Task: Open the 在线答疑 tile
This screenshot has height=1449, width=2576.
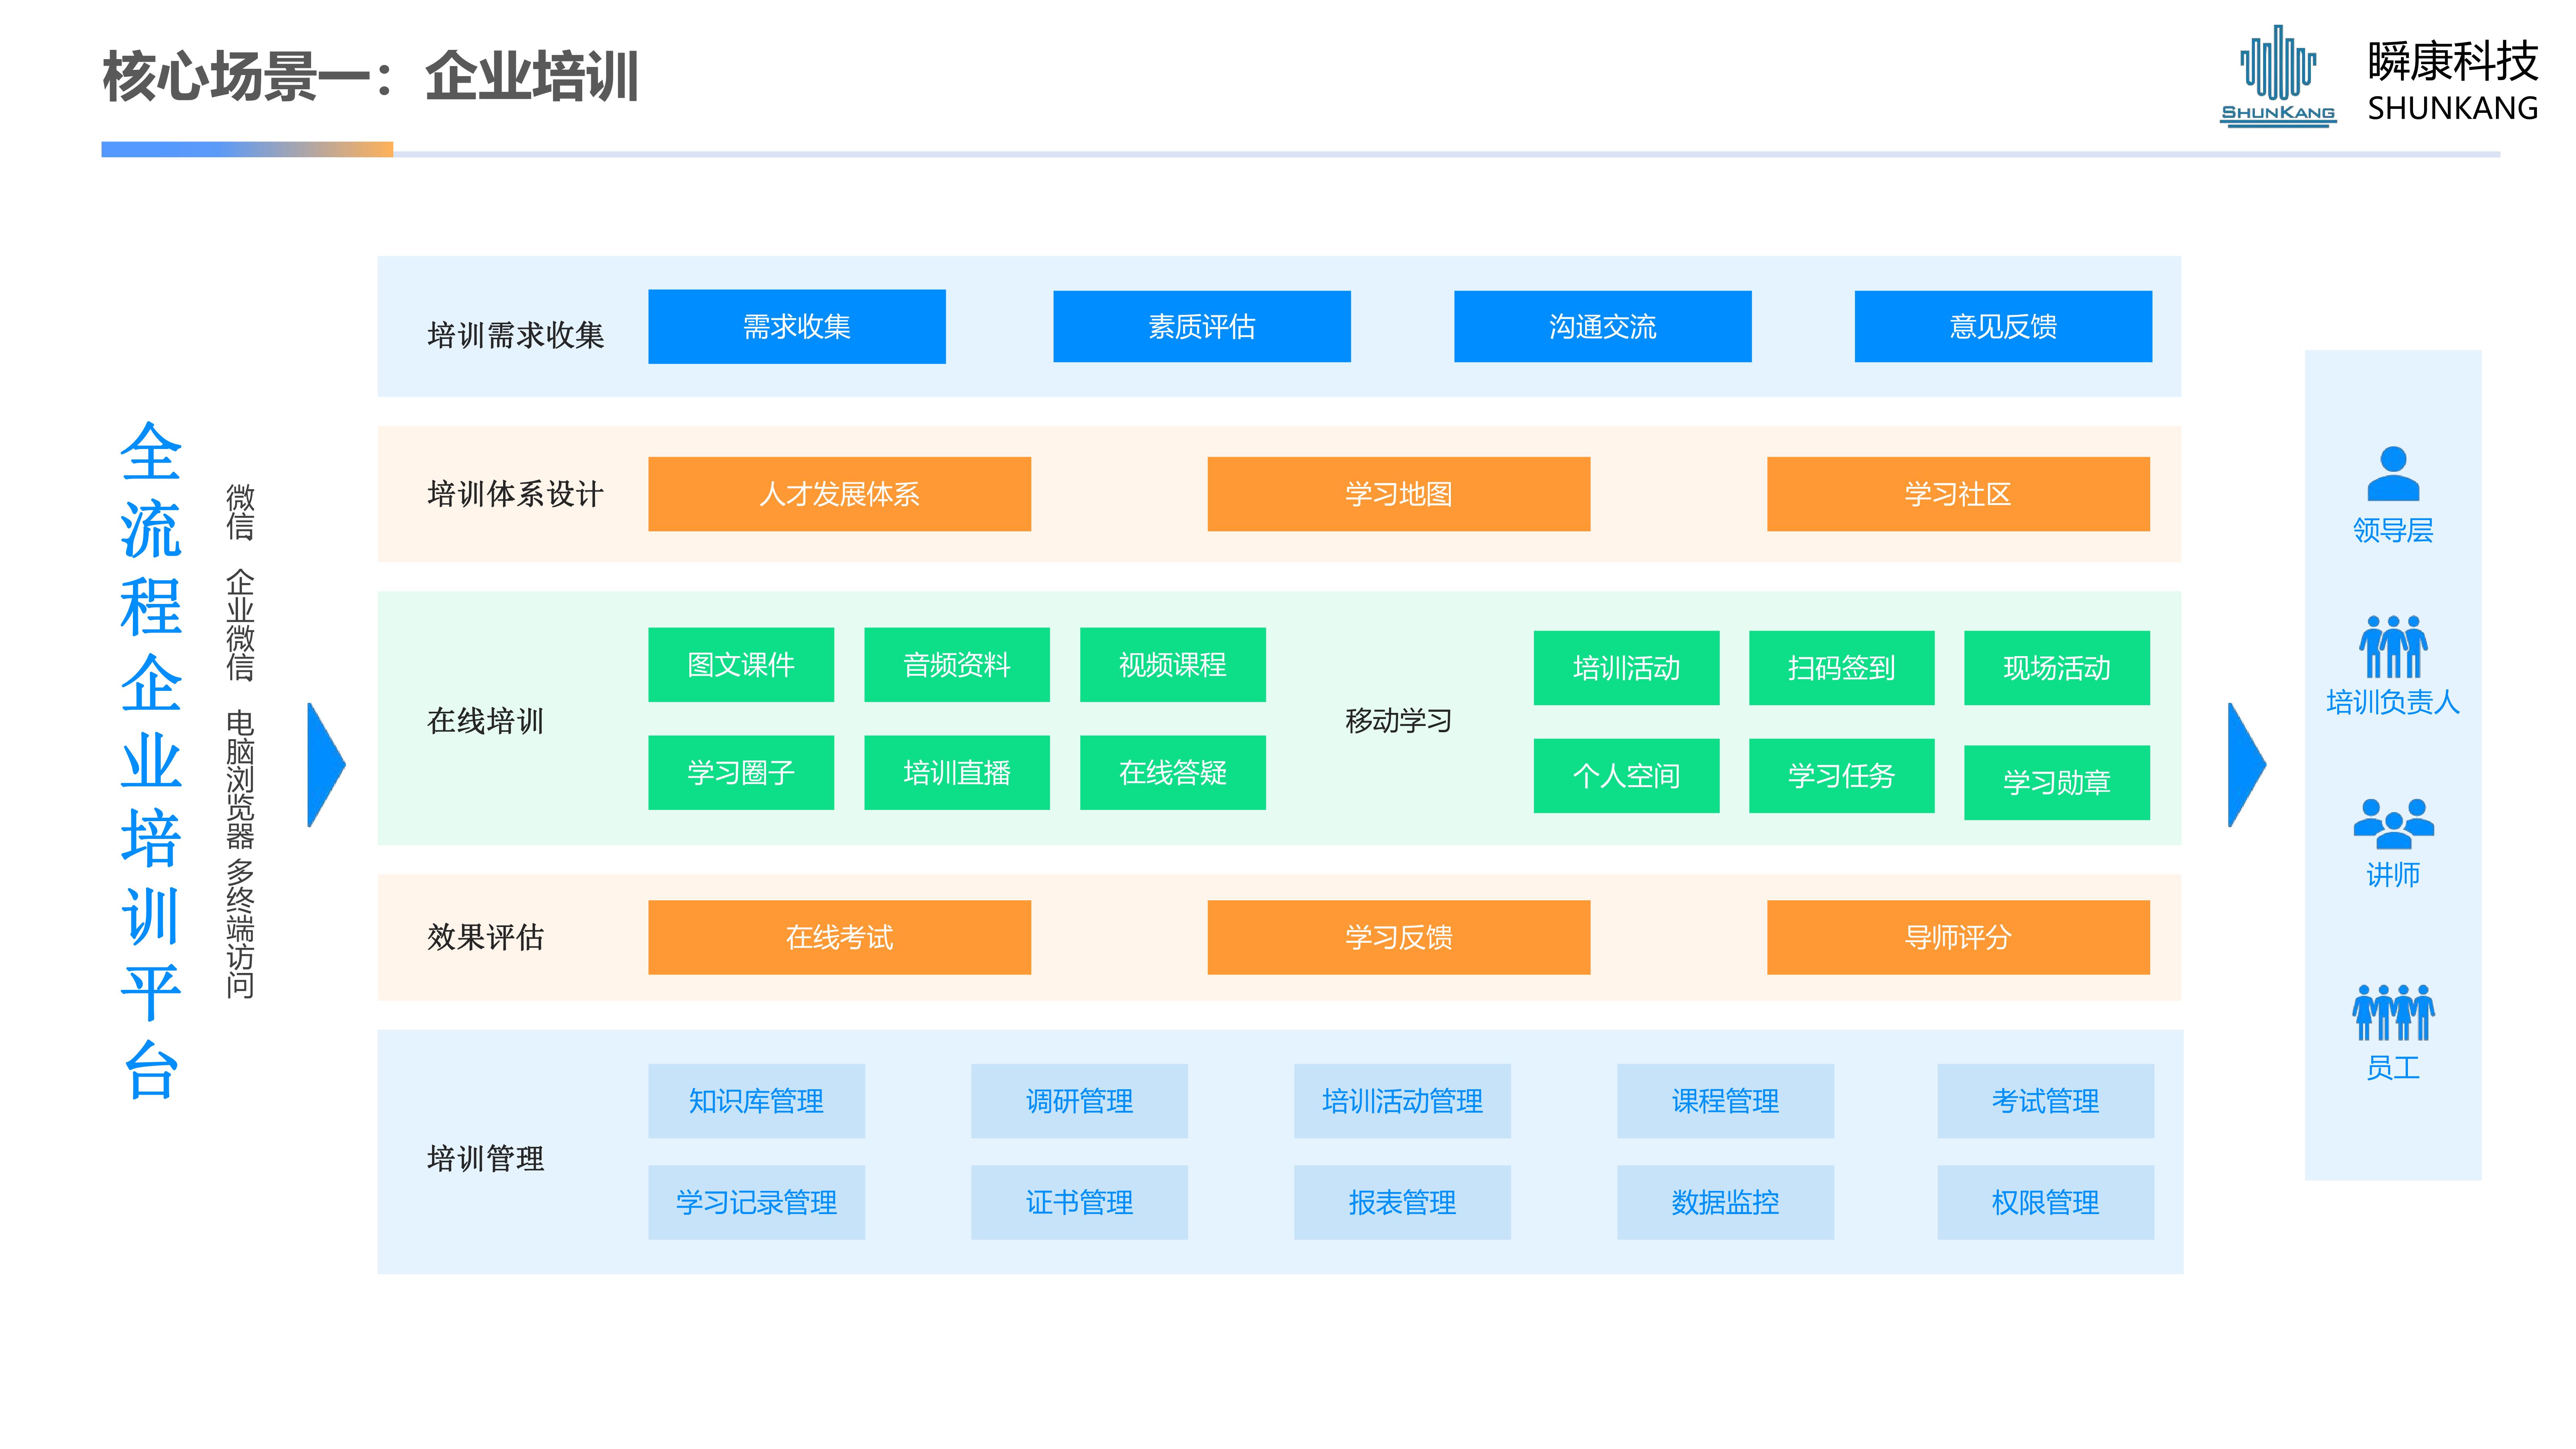Action: 1173,773
